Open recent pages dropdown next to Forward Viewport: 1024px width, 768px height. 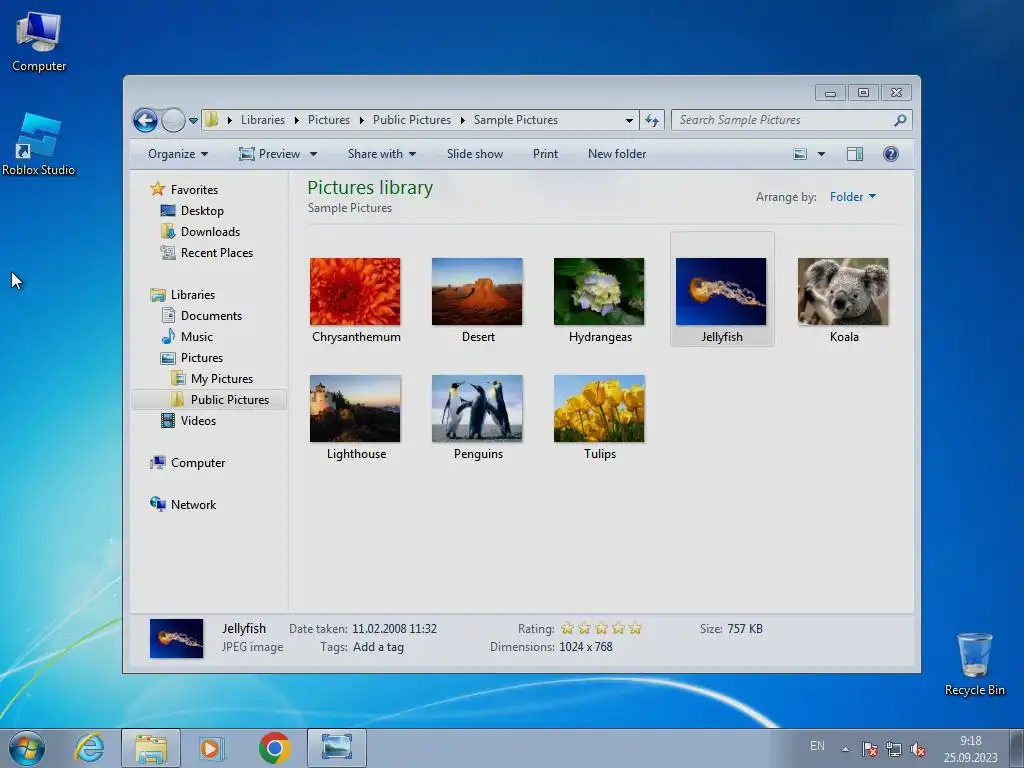[193, 121]
